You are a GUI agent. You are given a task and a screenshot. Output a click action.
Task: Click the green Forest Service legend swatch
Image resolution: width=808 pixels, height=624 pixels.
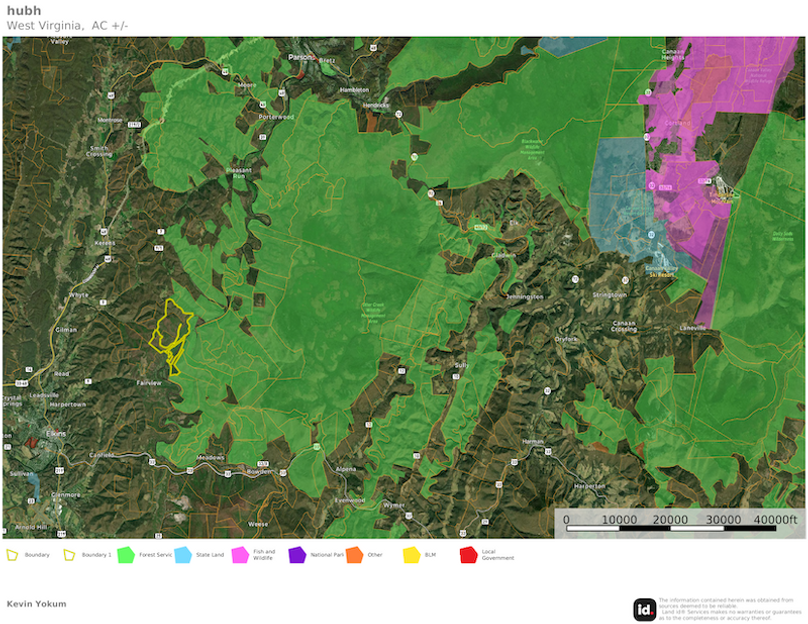point(126,554)
